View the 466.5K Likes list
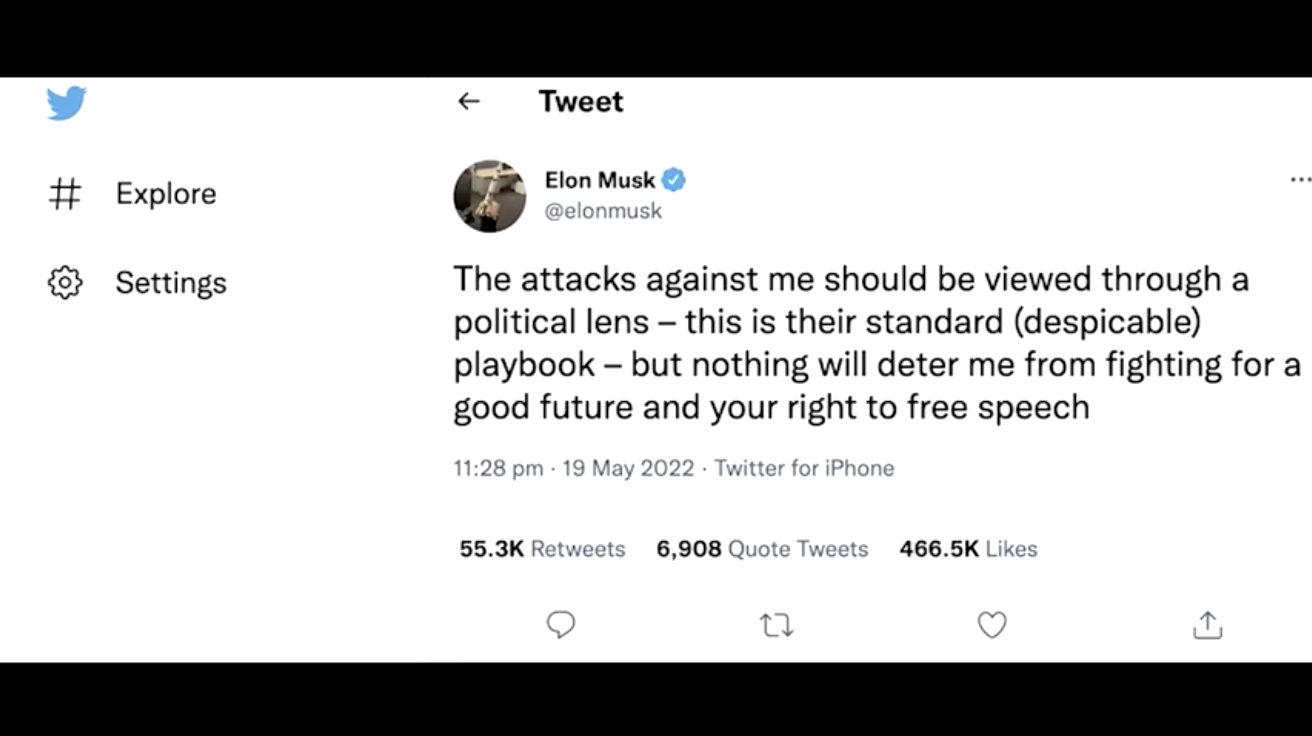Viewport: 1312px width, 736px height. (968, 549)
